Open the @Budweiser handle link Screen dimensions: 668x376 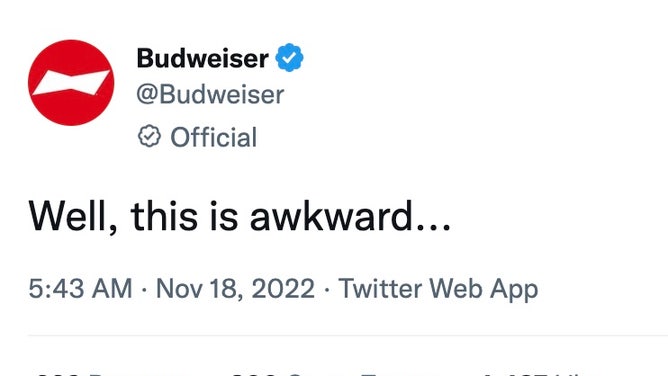click(210, 95)
